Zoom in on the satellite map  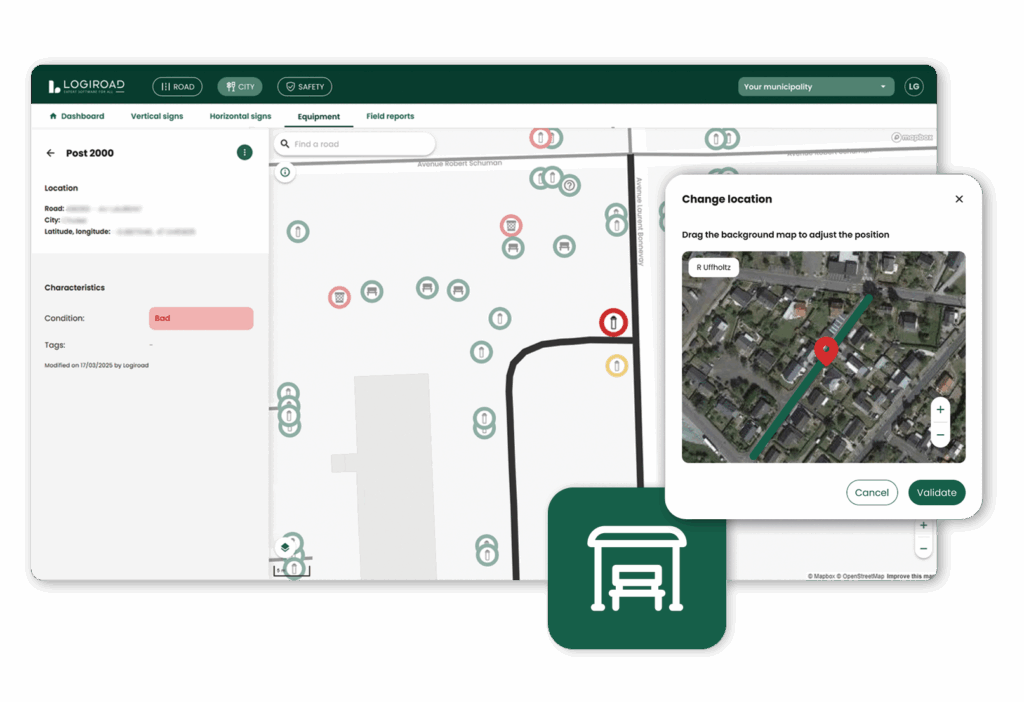click(940, 410)
